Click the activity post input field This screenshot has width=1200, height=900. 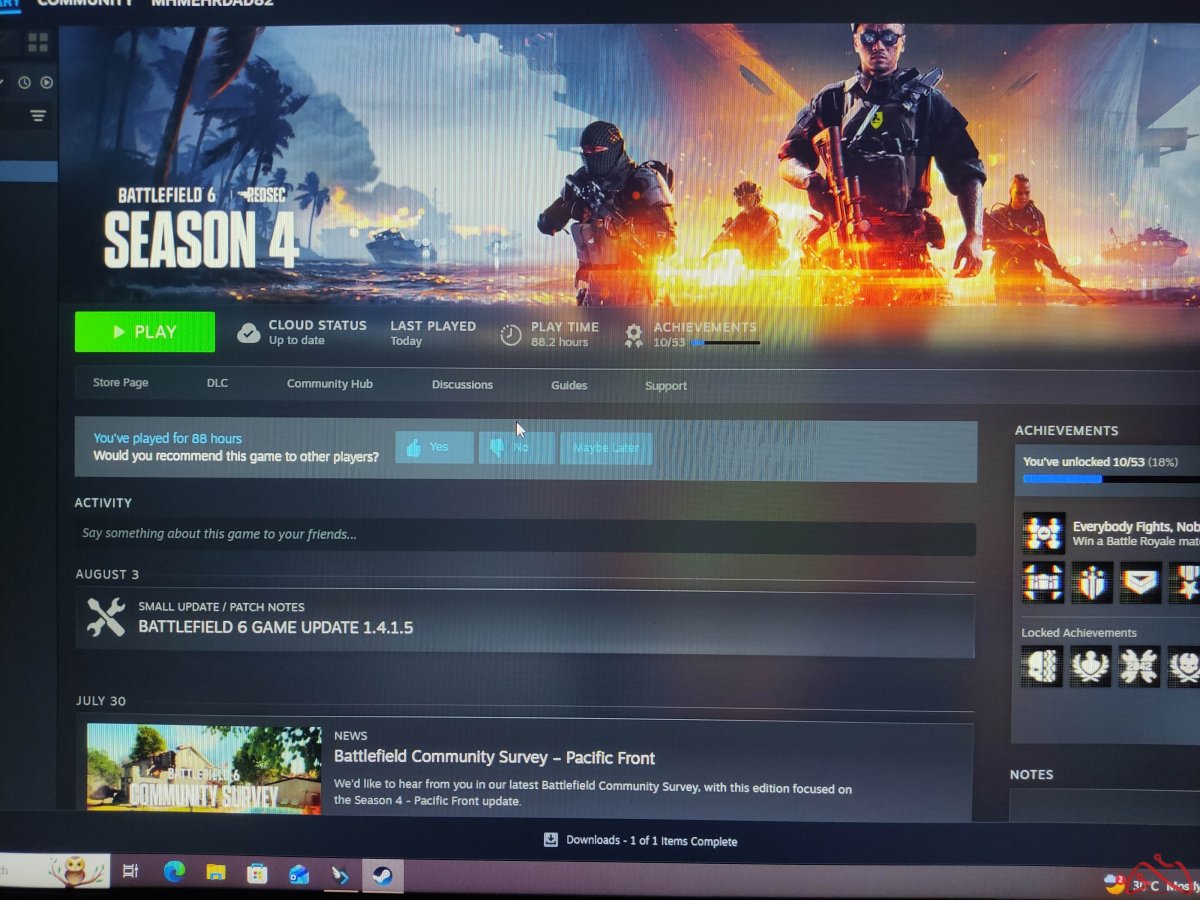click(x=525, y=535)
